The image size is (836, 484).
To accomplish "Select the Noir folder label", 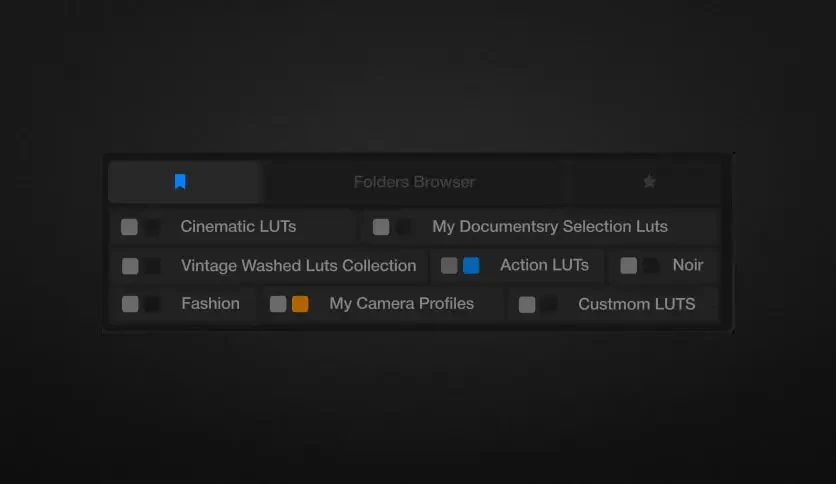I will click(x=688, y=265).
